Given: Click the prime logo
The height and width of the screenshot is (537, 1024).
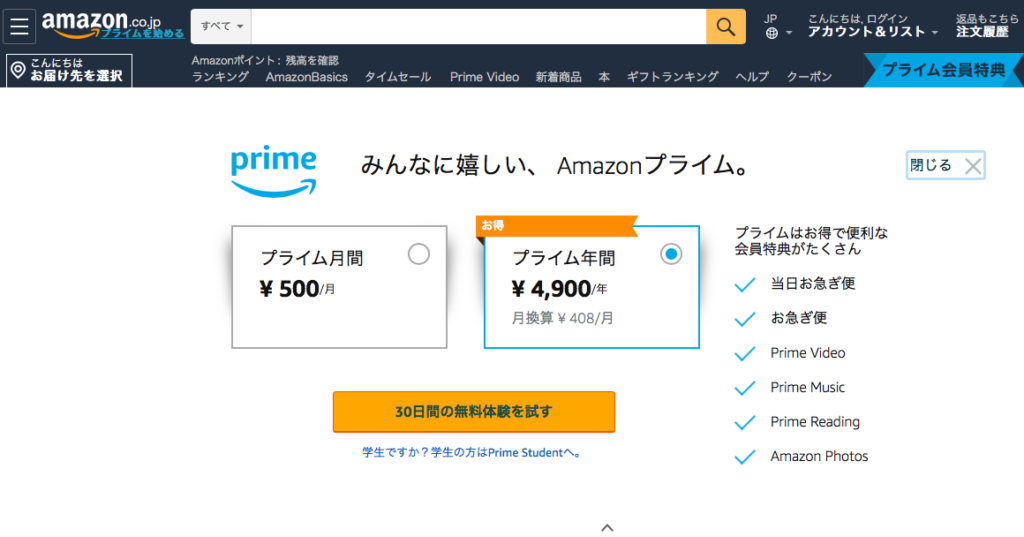Looking at the screenshot, I should pos(274,171).
